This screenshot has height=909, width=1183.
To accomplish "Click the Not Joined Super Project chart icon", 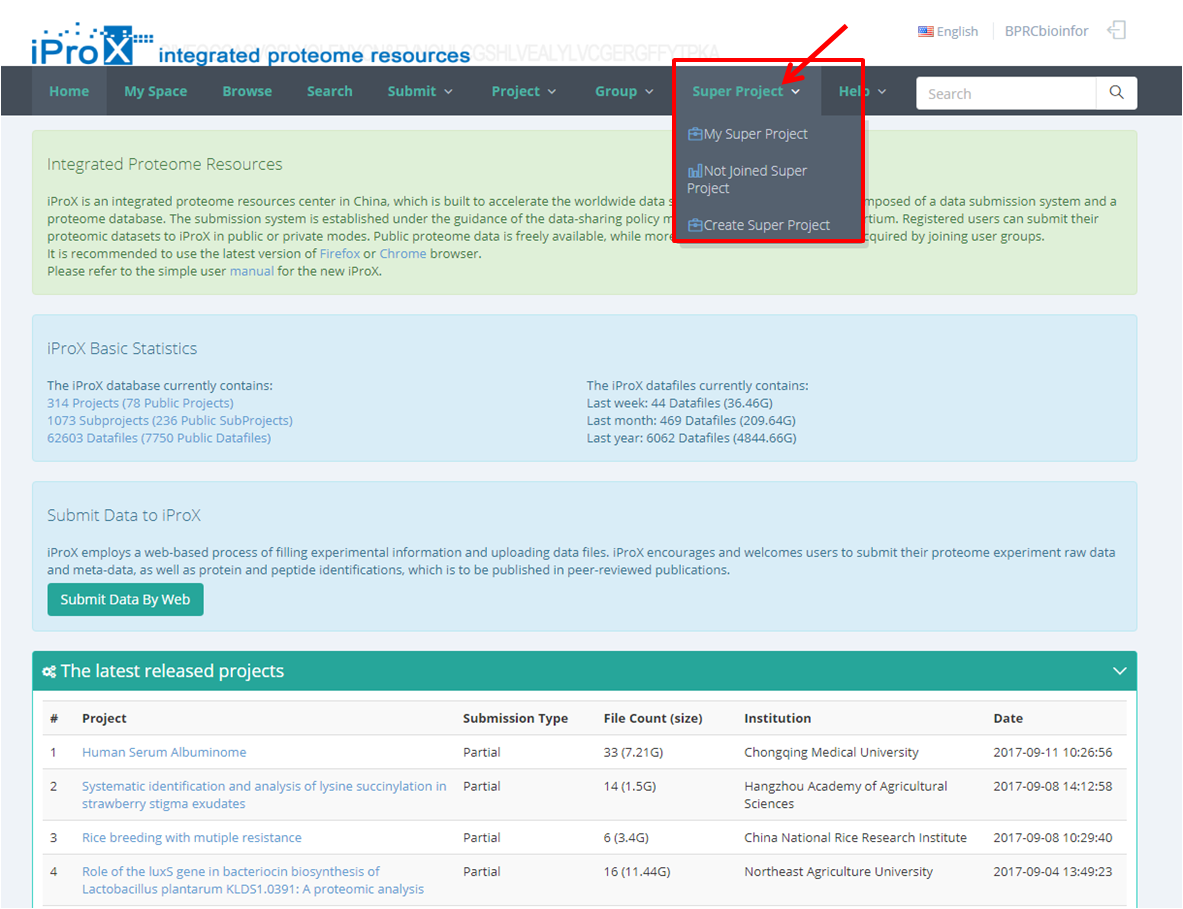I will 695,171.
